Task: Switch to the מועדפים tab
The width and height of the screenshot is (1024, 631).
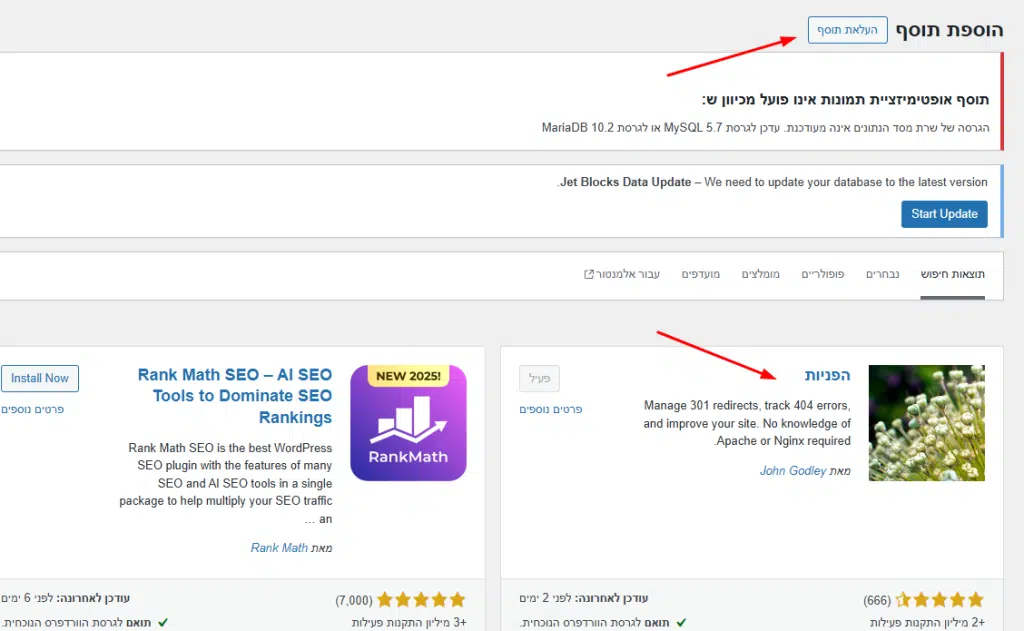Action: [x=701, y=274]
